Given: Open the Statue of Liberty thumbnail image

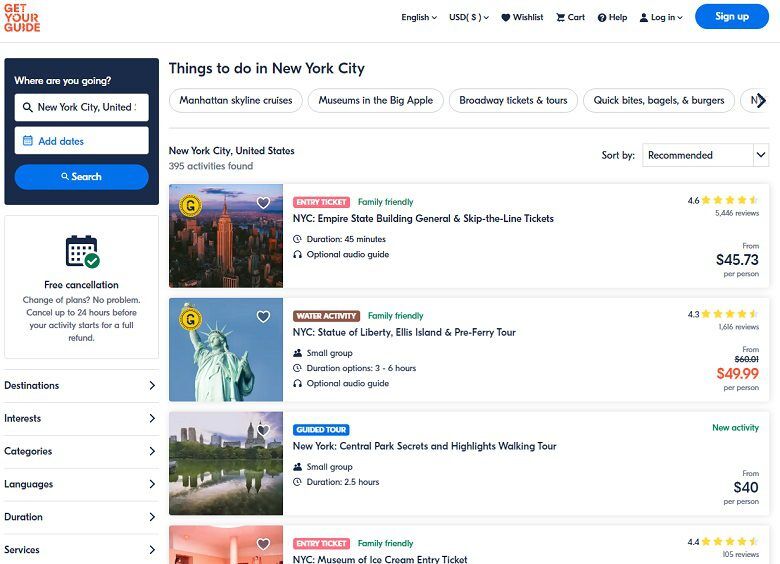Looking at the screenshot, I should (226, 350).
